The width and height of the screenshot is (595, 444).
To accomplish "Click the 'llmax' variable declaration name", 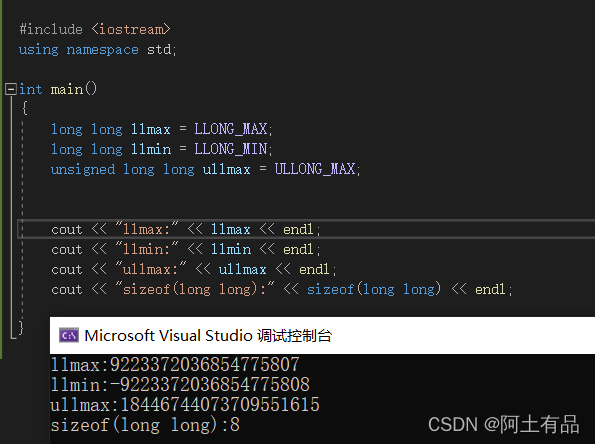I will click(151, 129).
